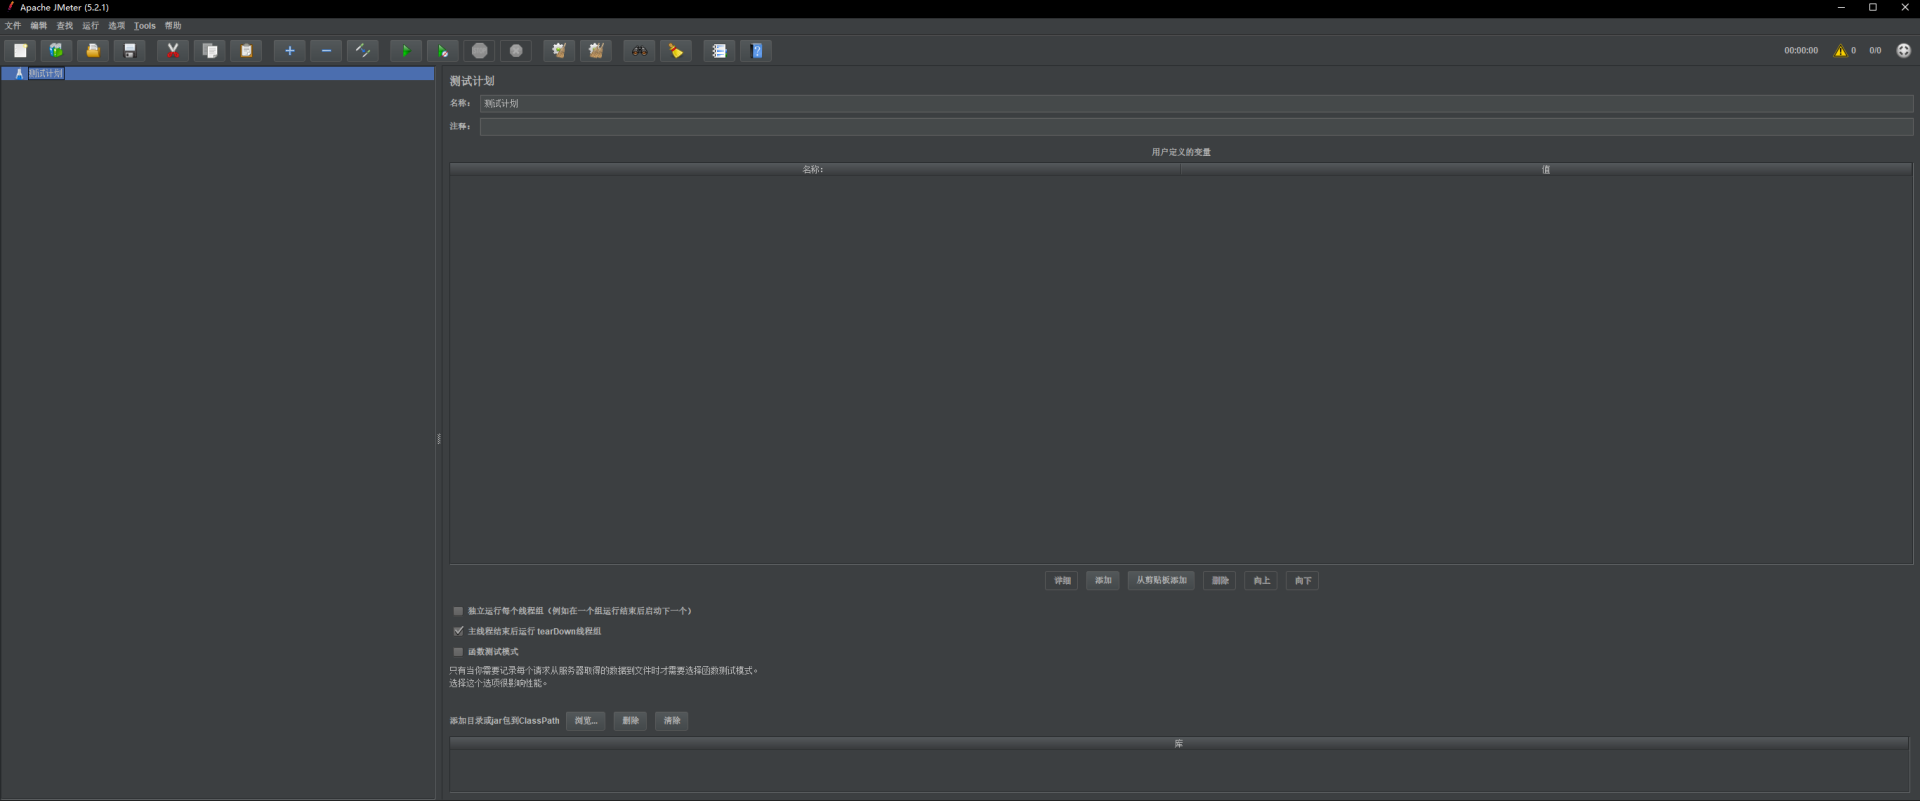Screen dimensions: 1920x801
Task: Click the vertical split pane divider handle
Action: 438,439
